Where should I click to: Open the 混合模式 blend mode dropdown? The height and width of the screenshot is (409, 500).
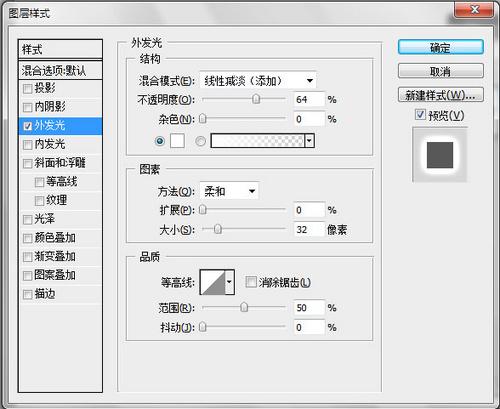(258, 81)
